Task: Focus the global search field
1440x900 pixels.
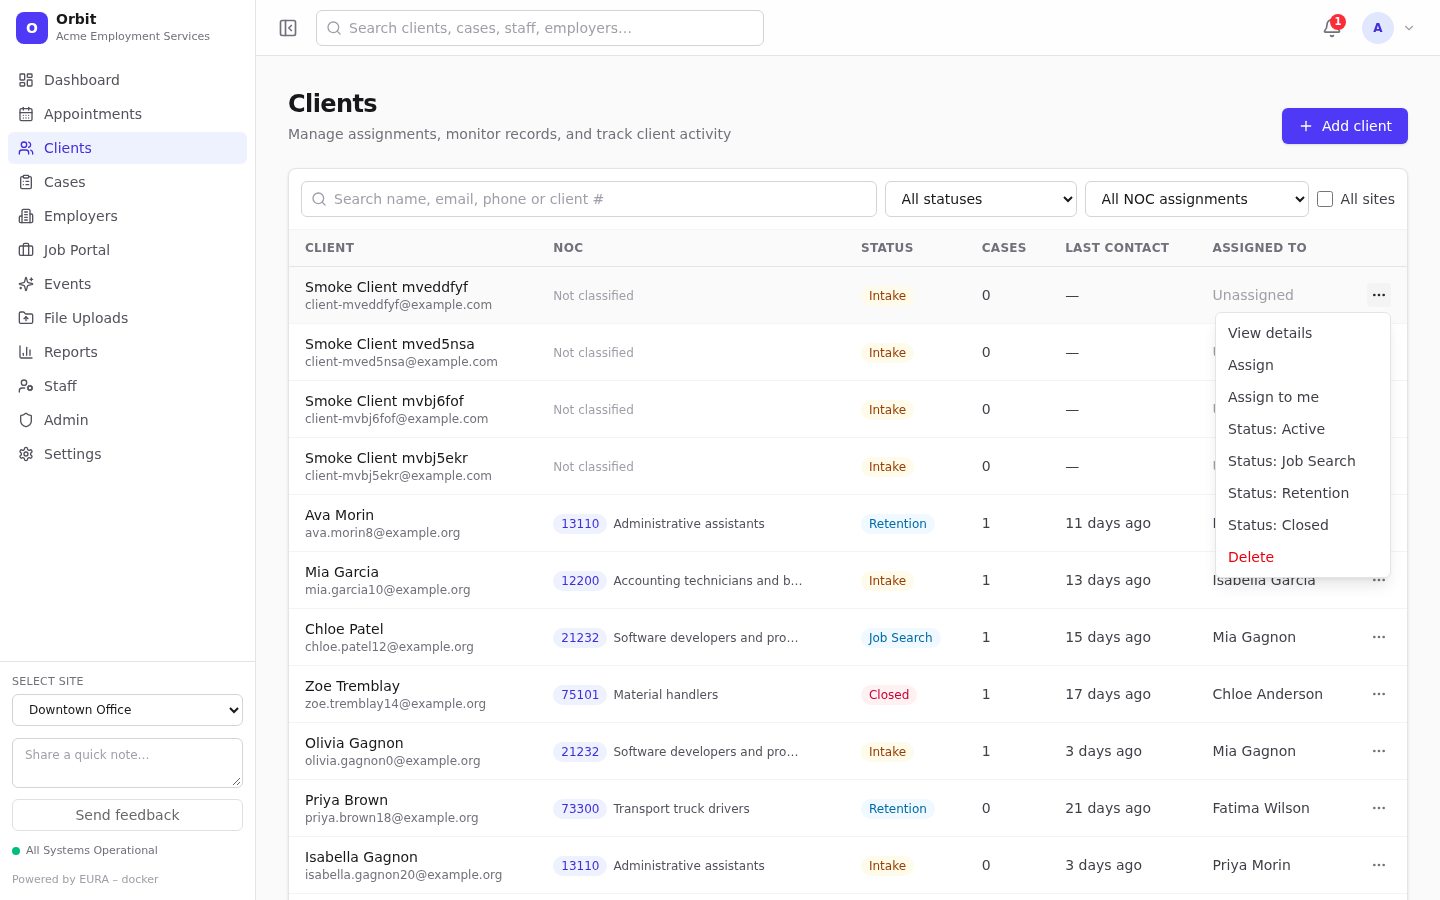Action: pos(540,28)
